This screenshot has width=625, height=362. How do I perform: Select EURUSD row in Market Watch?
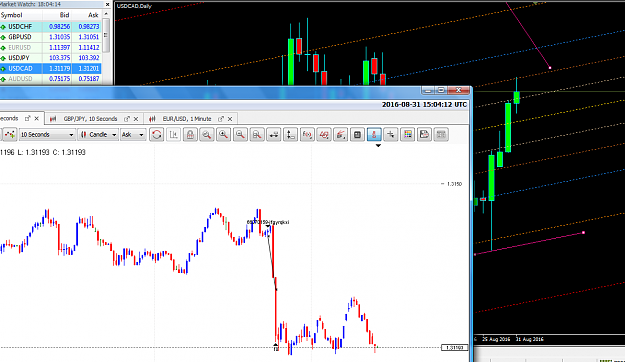coord(50,47)
